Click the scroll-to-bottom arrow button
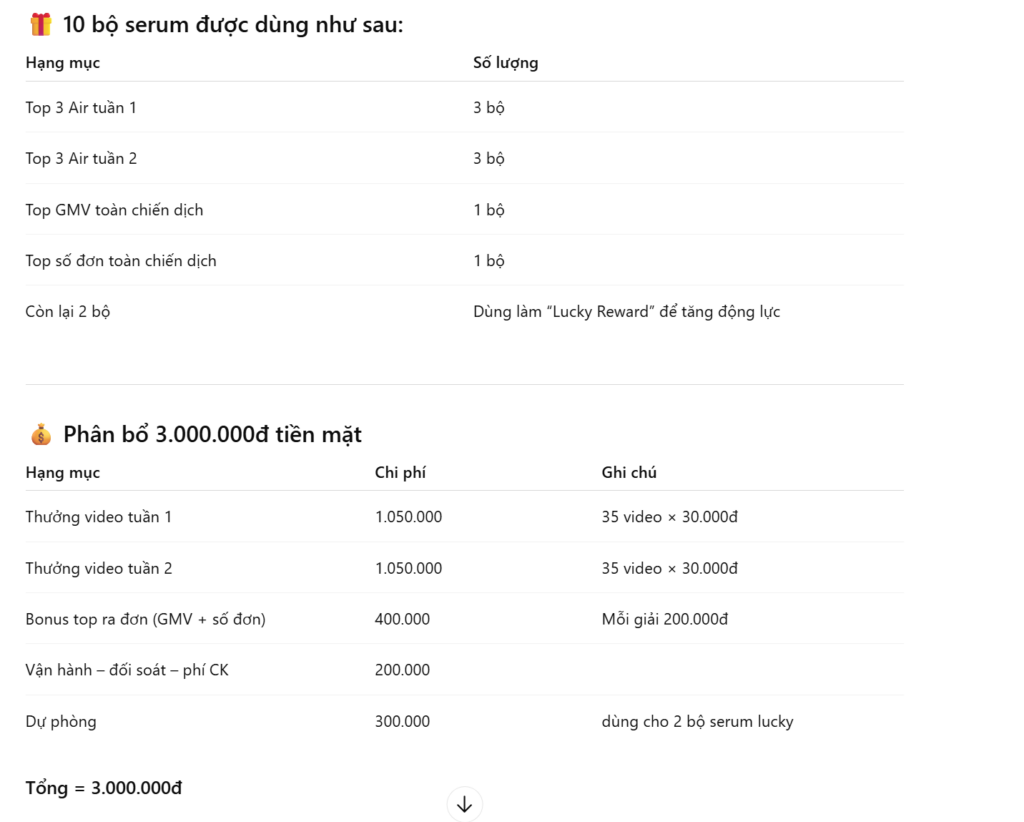The height and width of the screenshot is (822, 1024). point(464,804)
